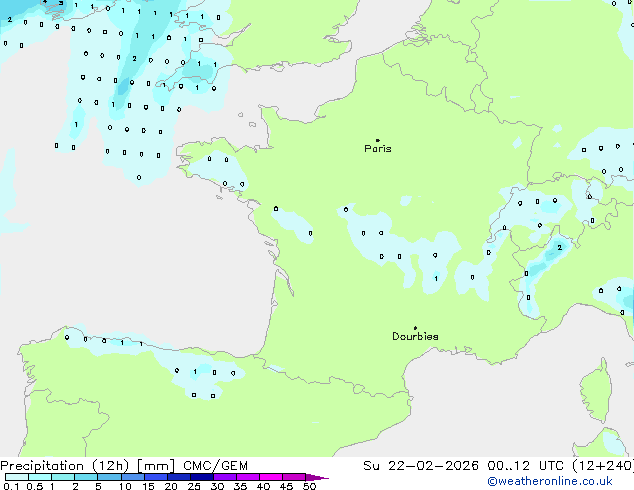Select the 35–40 mm legend swatch
The image size is (634, 490).
pos(248,477)
